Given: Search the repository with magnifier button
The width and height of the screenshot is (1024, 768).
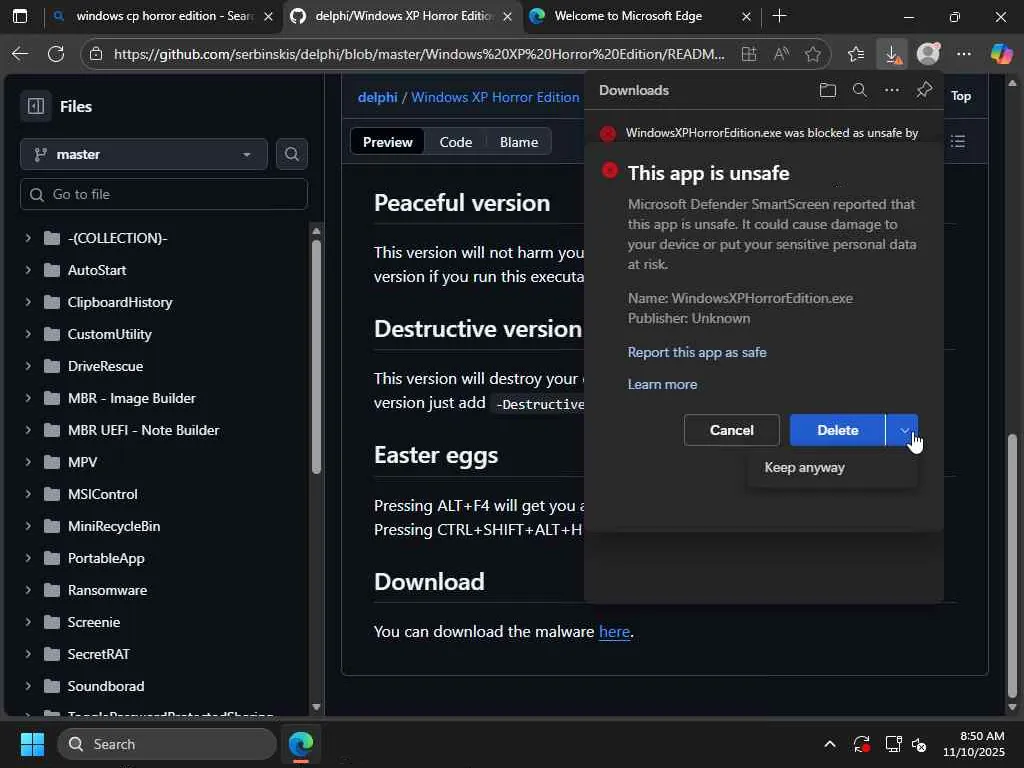Looking at the screenshot, I should pos(292,154).
